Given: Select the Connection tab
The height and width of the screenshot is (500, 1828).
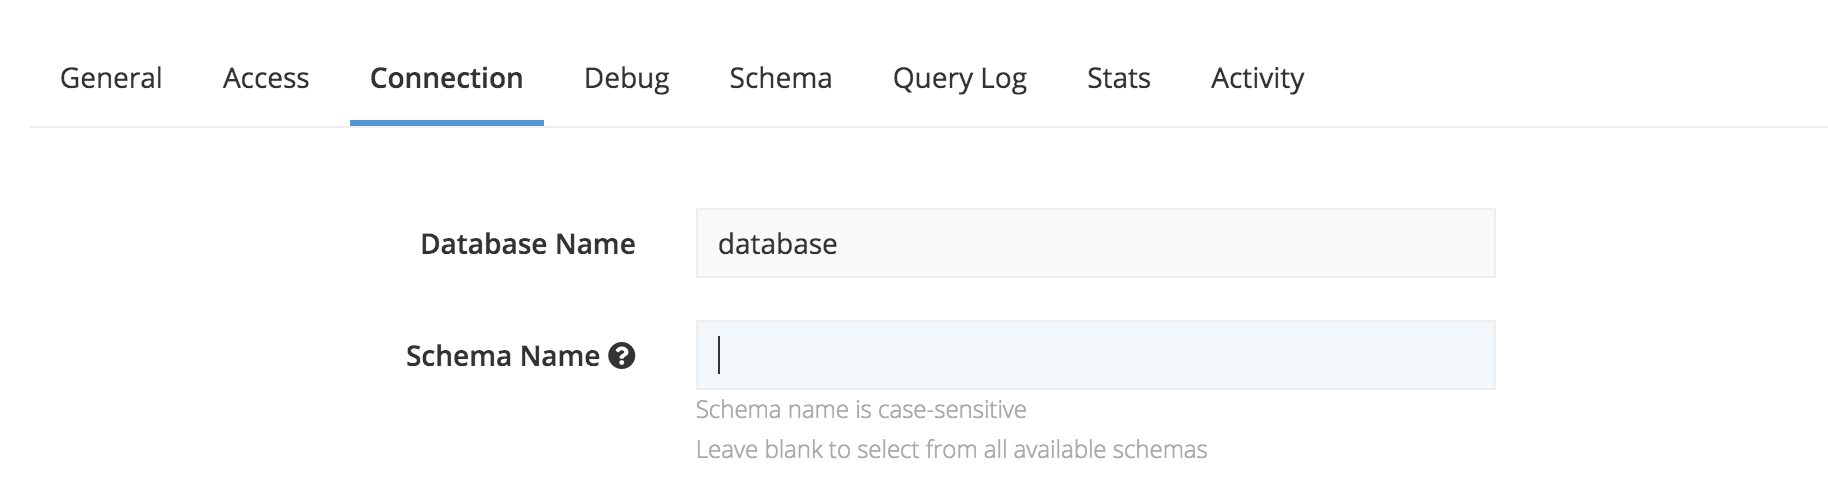Looking at the screenshot, I should [446, 78].
